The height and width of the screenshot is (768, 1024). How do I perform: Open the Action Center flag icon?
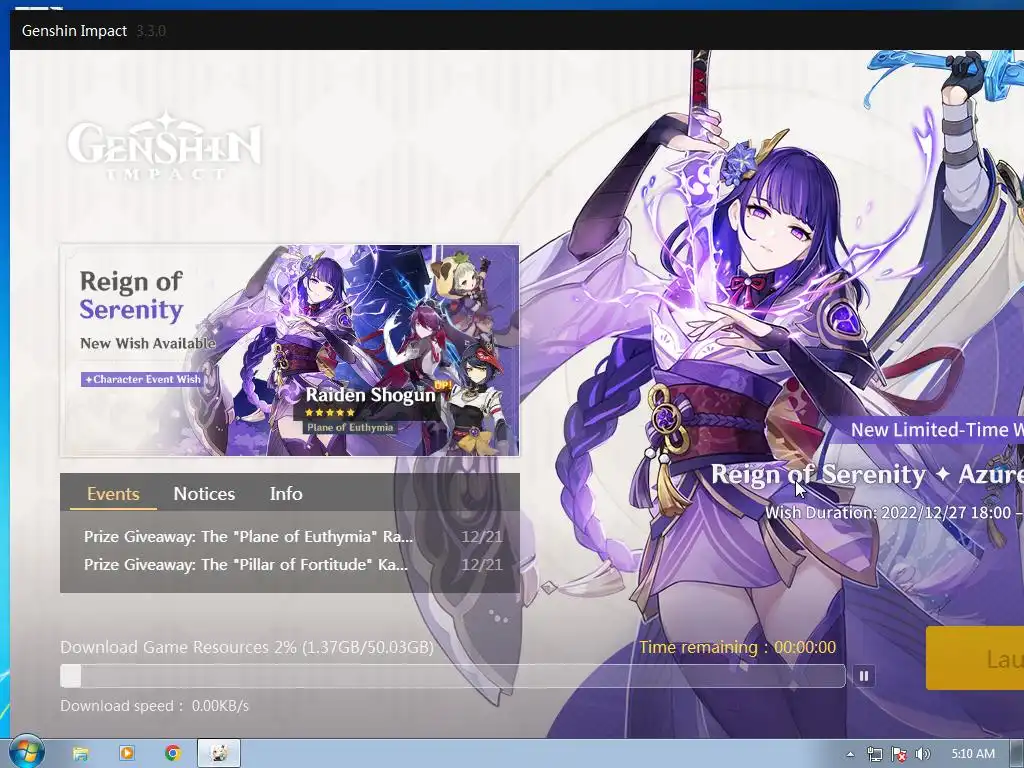click(x=899, y=754)
